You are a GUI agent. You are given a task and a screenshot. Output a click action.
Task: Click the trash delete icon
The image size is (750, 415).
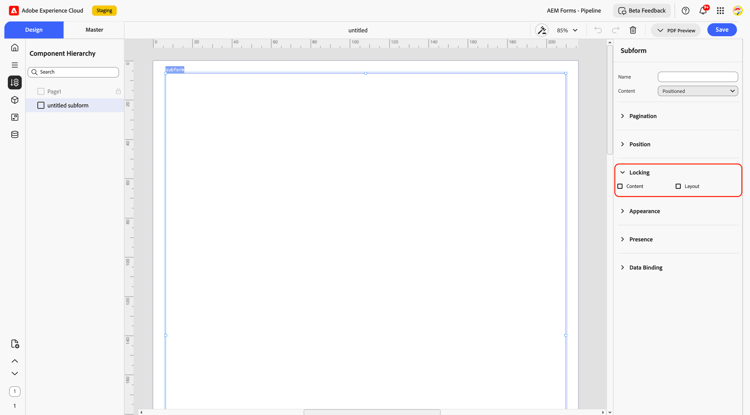pos(633,30)
